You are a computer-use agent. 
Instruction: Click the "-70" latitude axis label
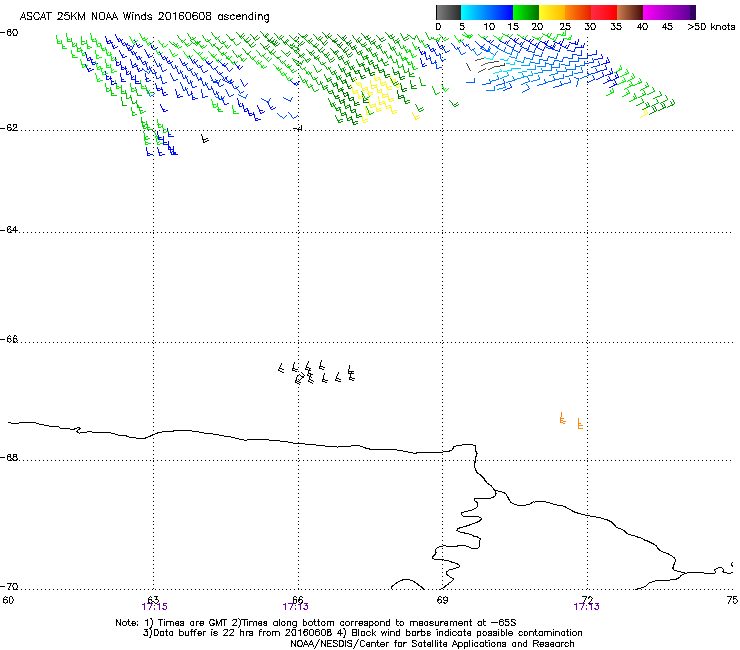[x=9, y=587]
